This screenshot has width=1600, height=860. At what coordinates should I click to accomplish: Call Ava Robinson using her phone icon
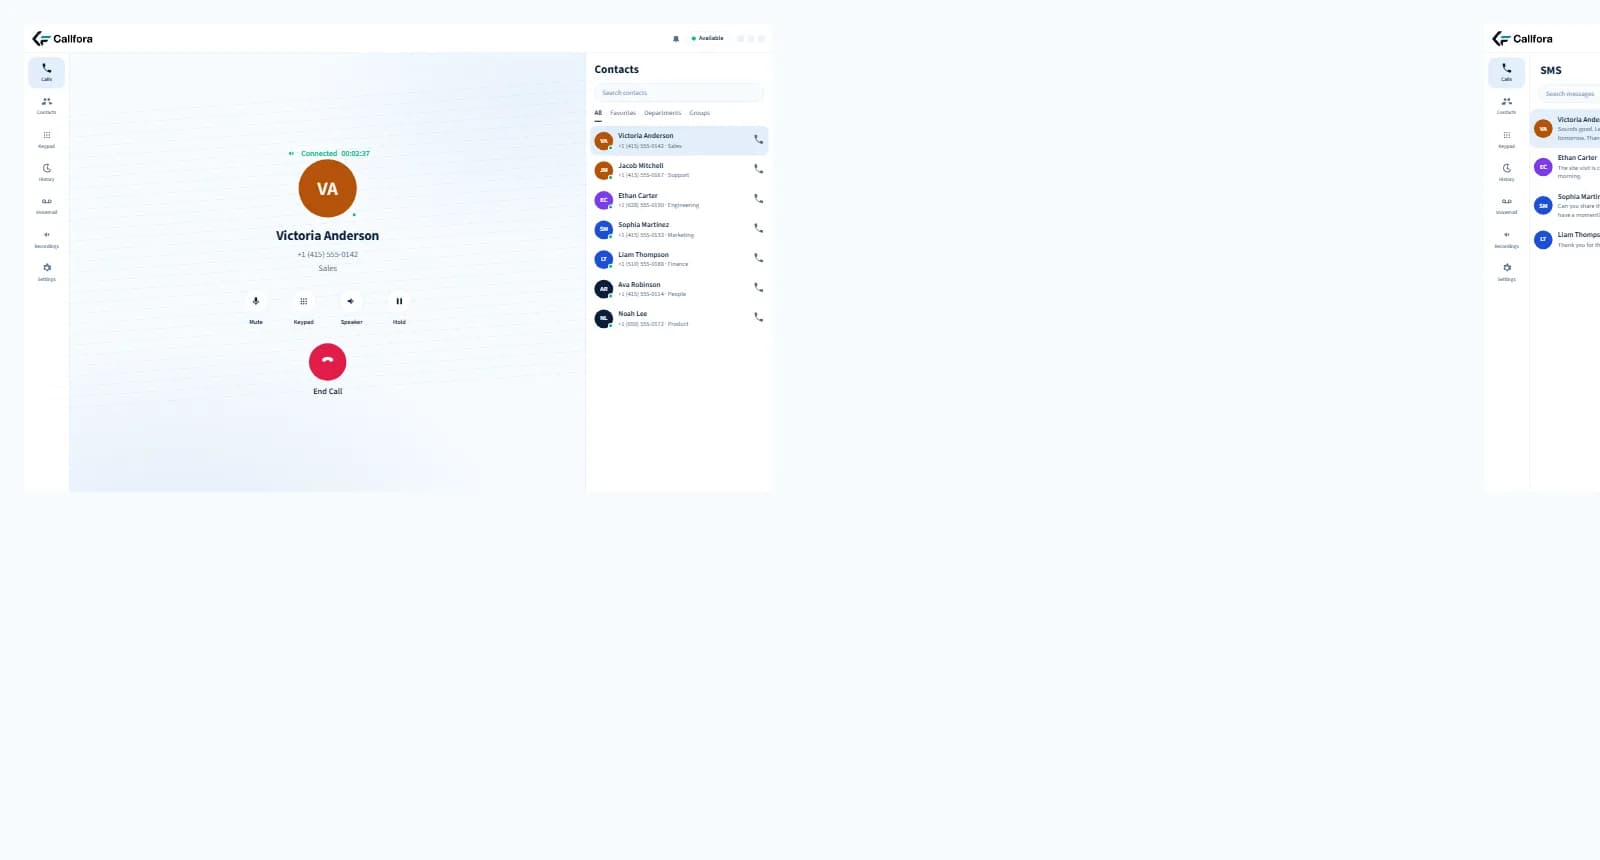[758, 288]
